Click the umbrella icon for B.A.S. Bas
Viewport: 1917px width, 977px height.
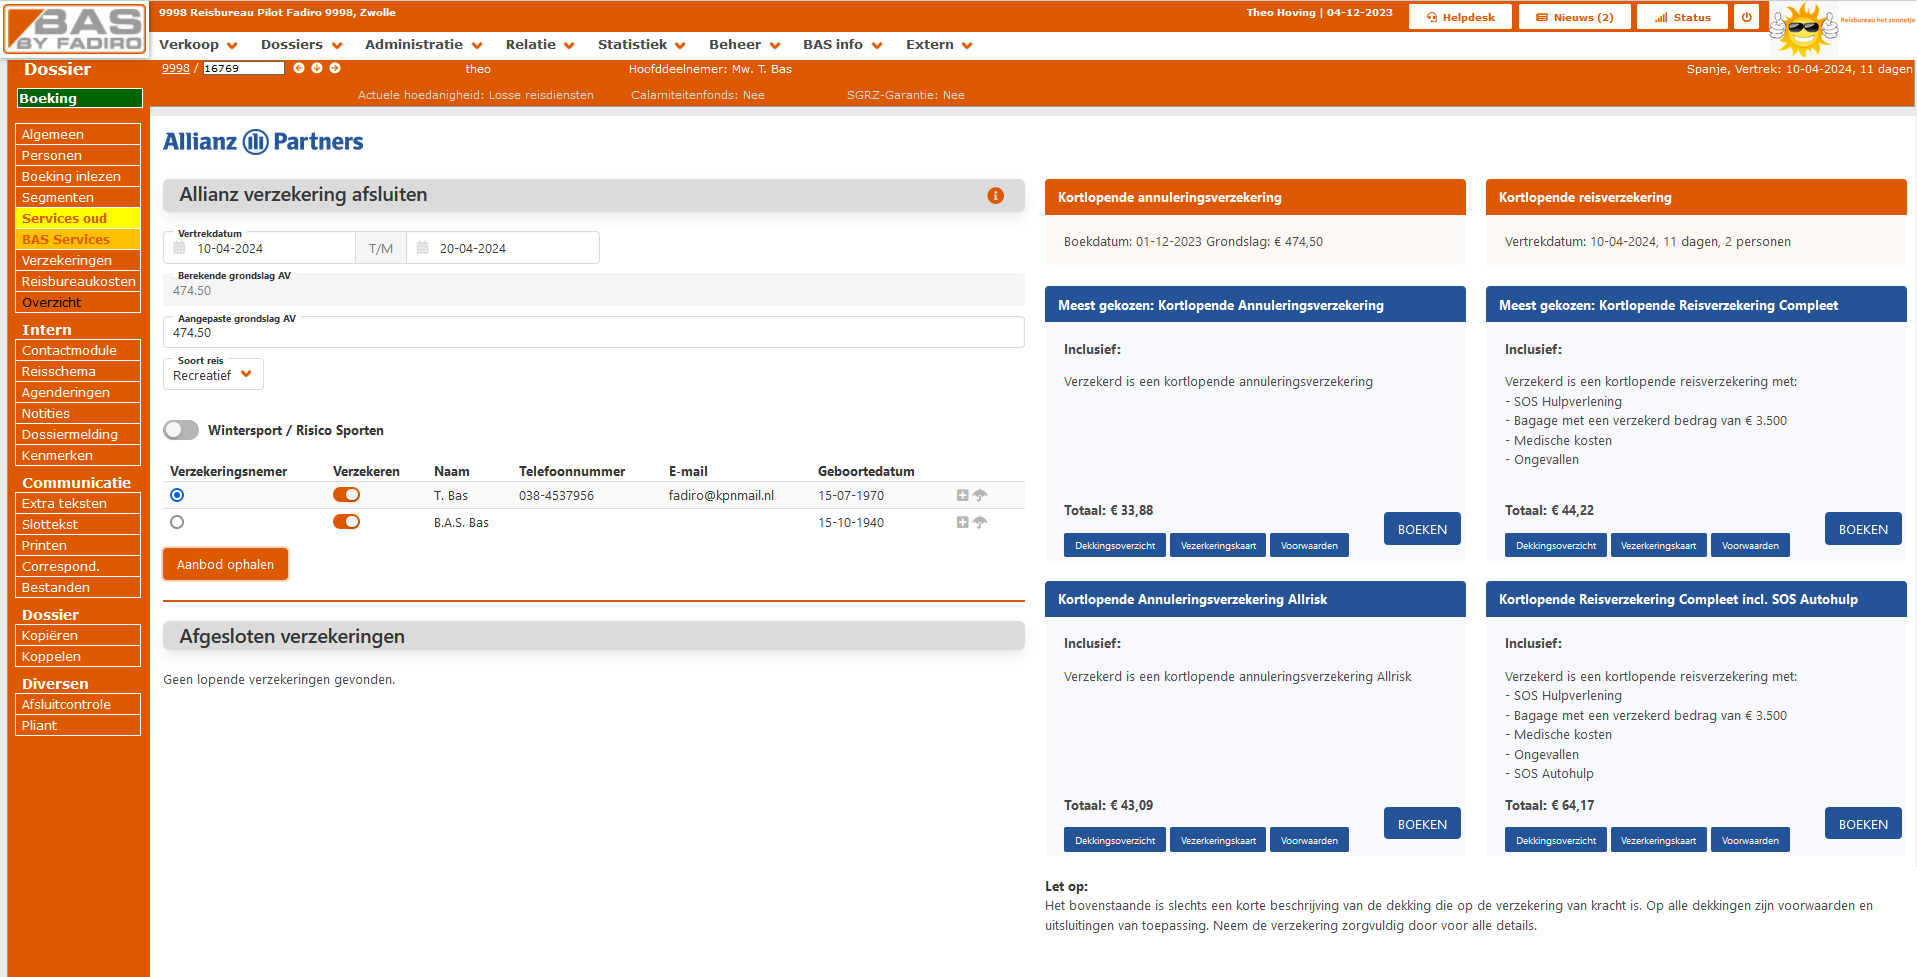[980, 522]
